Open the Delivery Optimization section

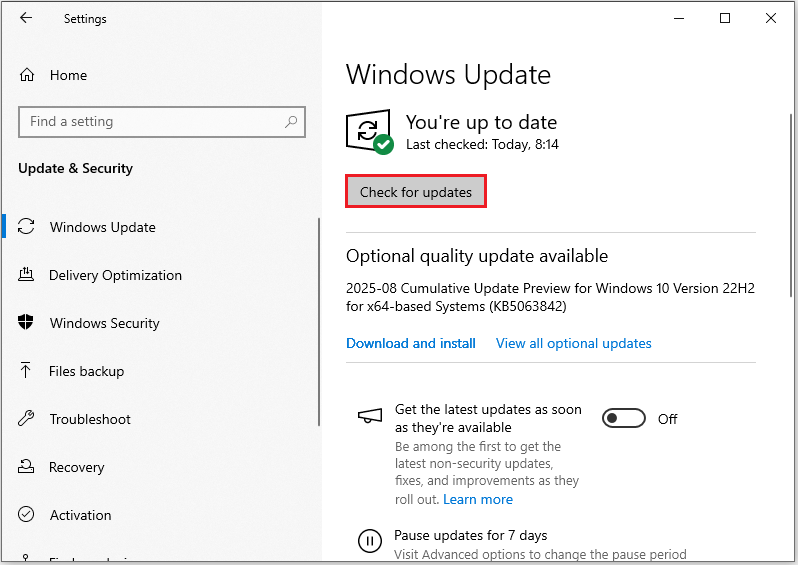(x=115, y=275)
